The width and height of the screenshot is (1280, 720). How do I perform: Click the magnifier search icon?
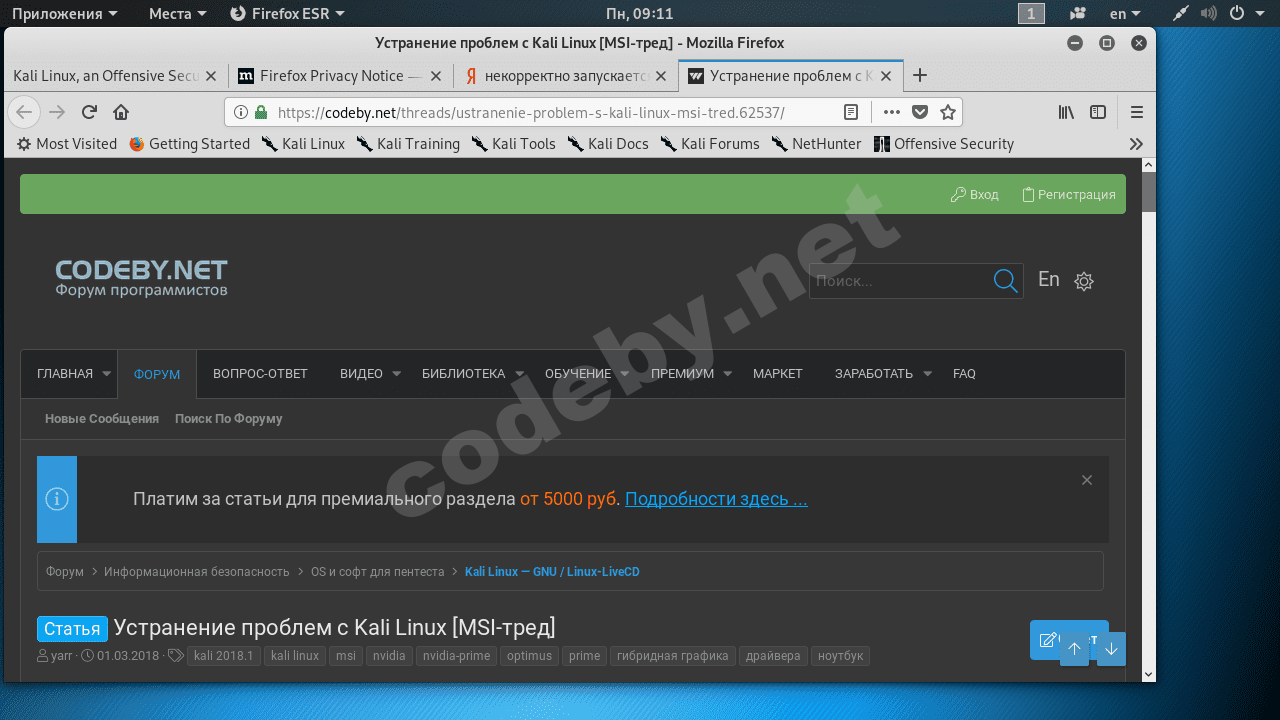[1006, 281]
